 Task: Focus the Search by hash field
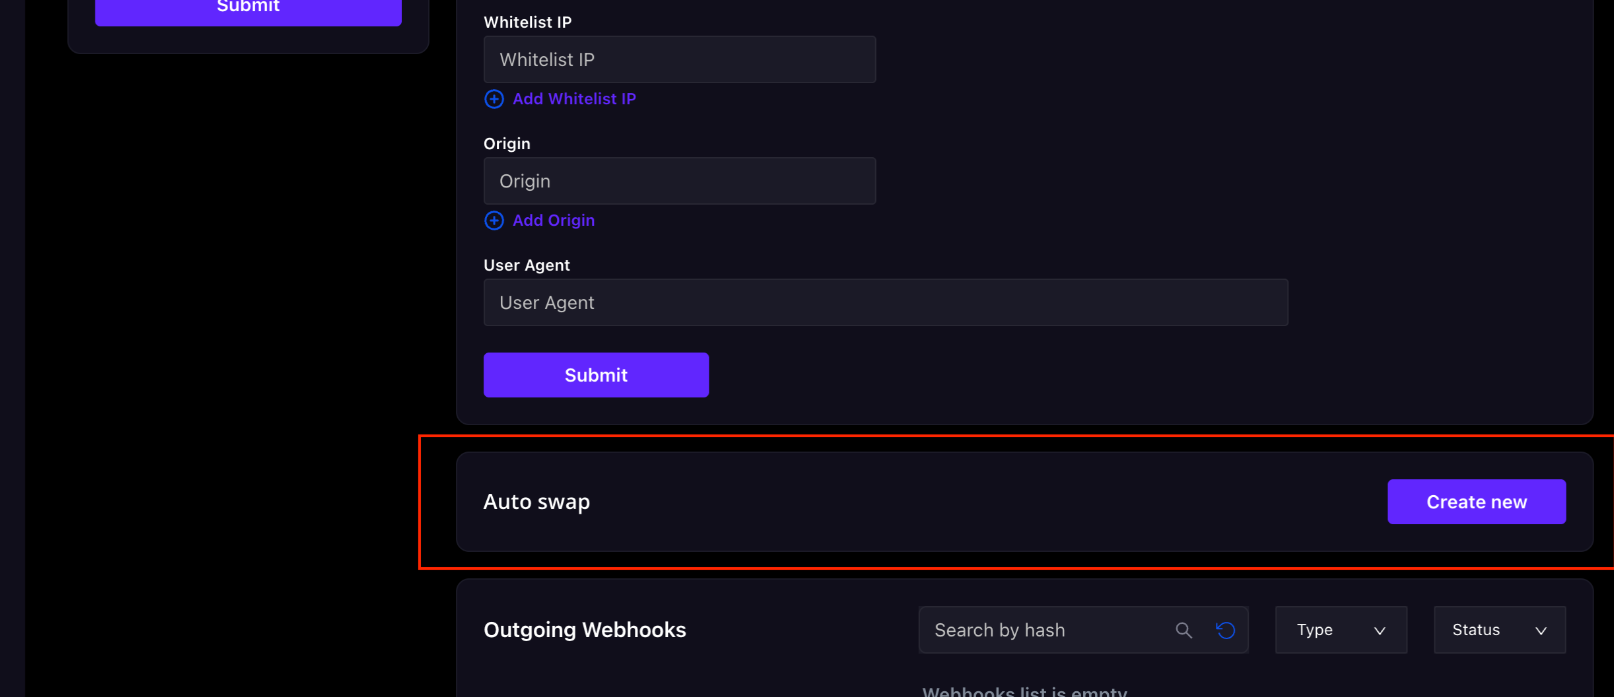1045,630
